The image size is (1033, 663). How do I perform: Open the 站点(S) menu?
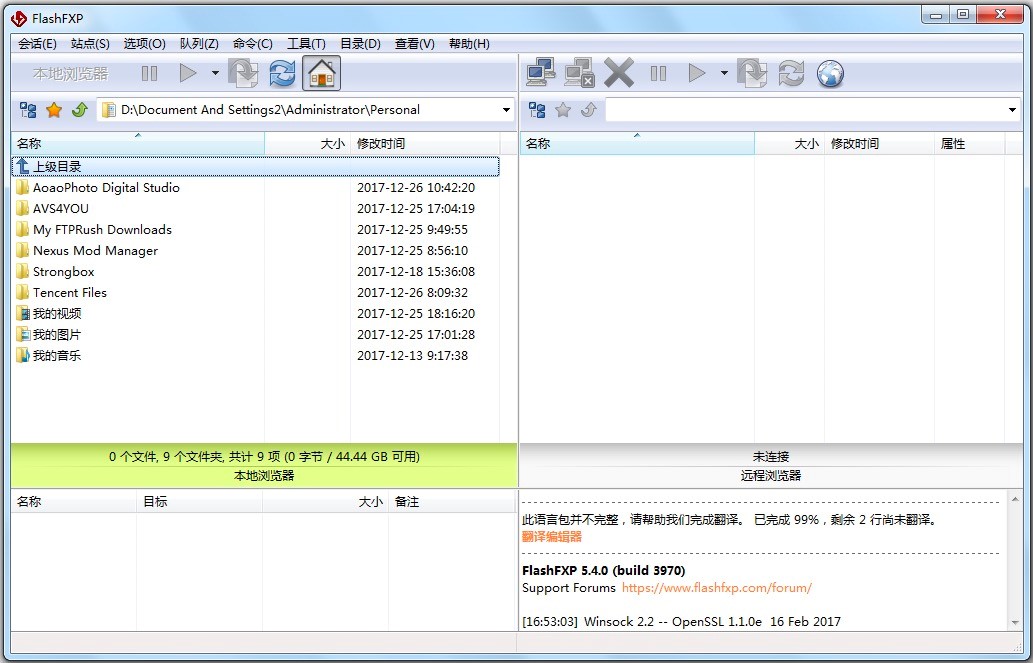tap(90, 44)
